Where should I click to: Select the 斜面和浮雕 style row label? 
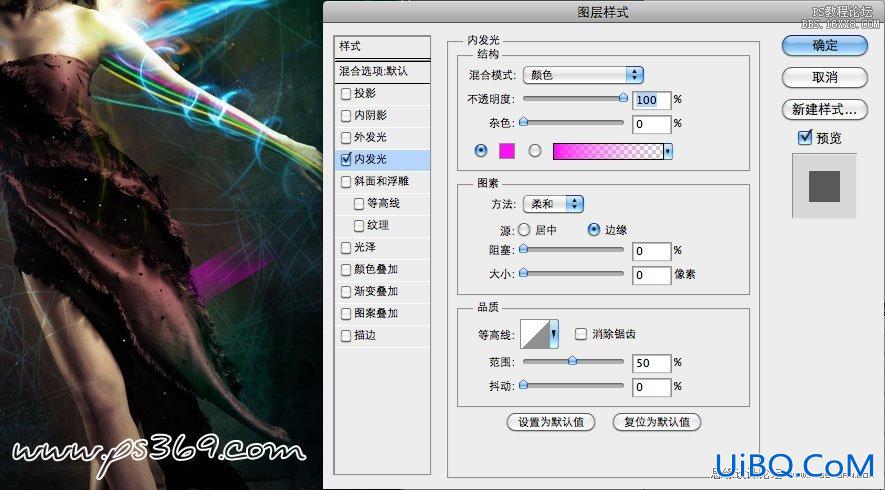382,182
